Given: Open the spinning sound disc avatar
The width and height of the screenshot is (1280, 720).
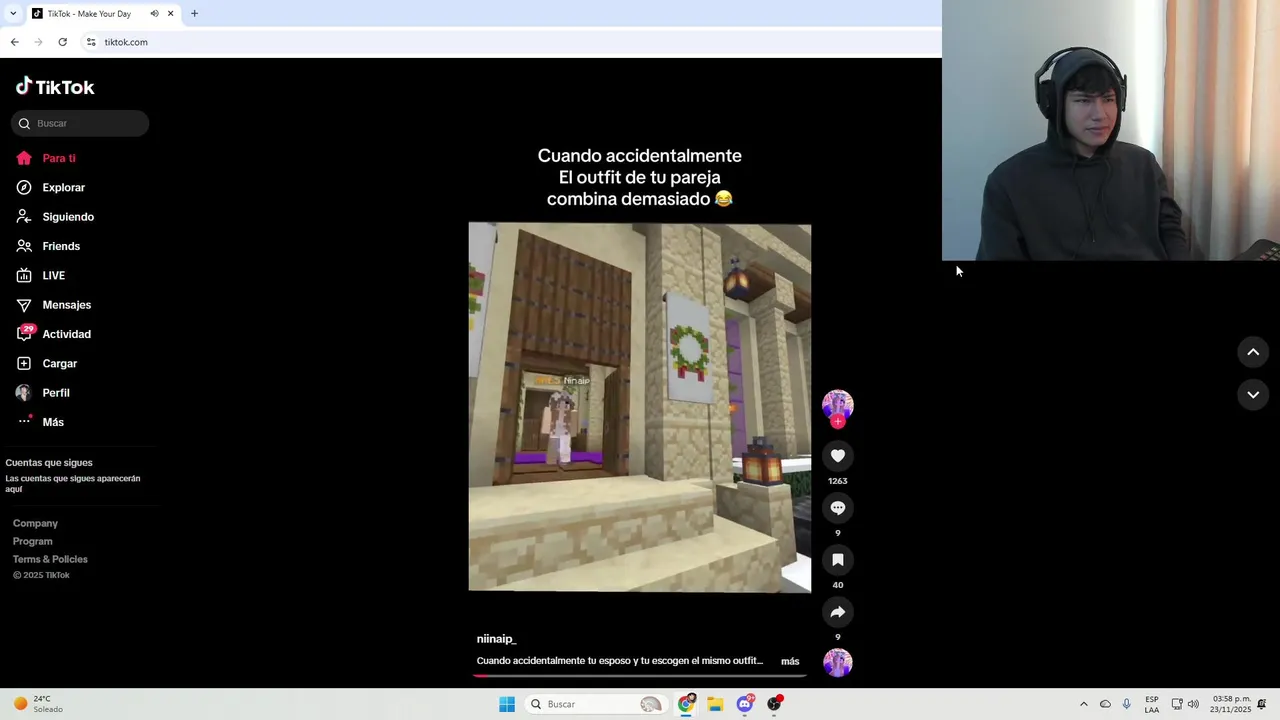Looking at the screenshot, I should [x=838, y=662].
